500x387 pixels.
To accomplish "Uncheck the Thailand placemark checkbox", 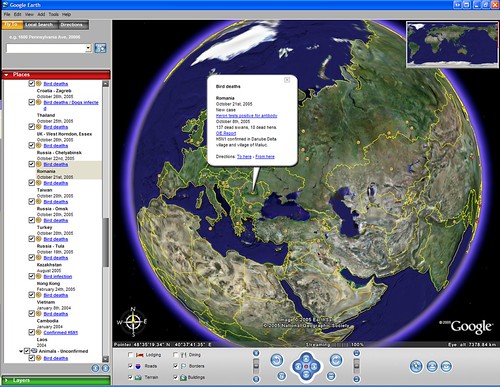I will (x=32, y=102).
